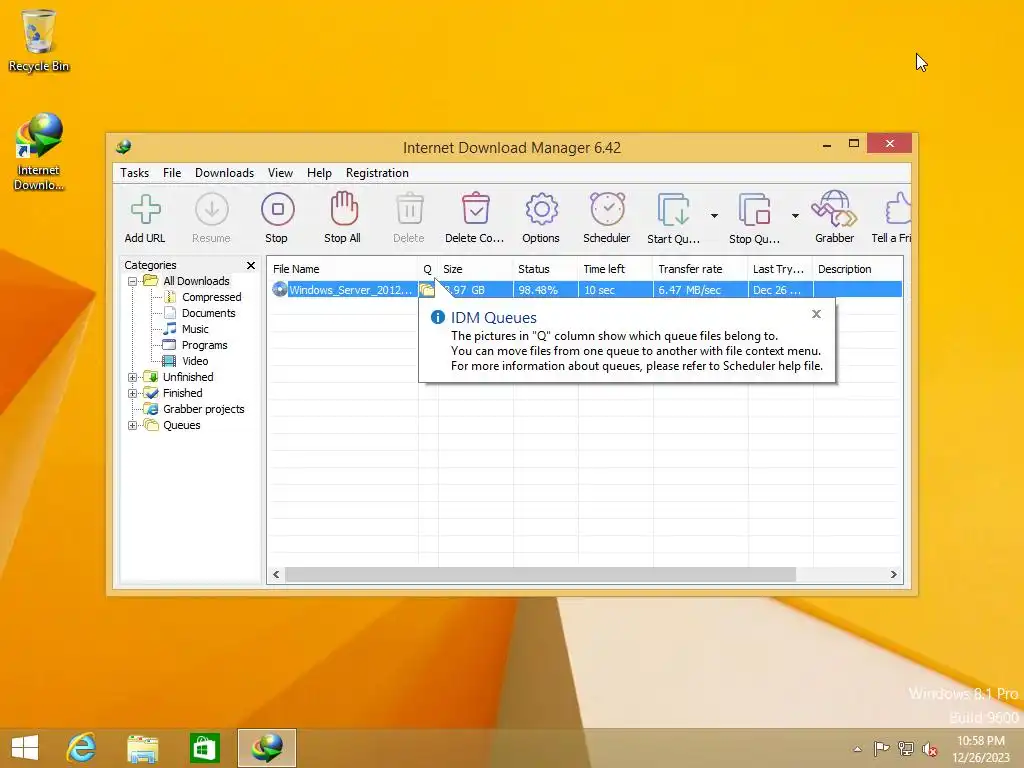The width and height of the screenshot is (1024, 768).
Task: Expand the Queues category node
Action: point(133,425)
